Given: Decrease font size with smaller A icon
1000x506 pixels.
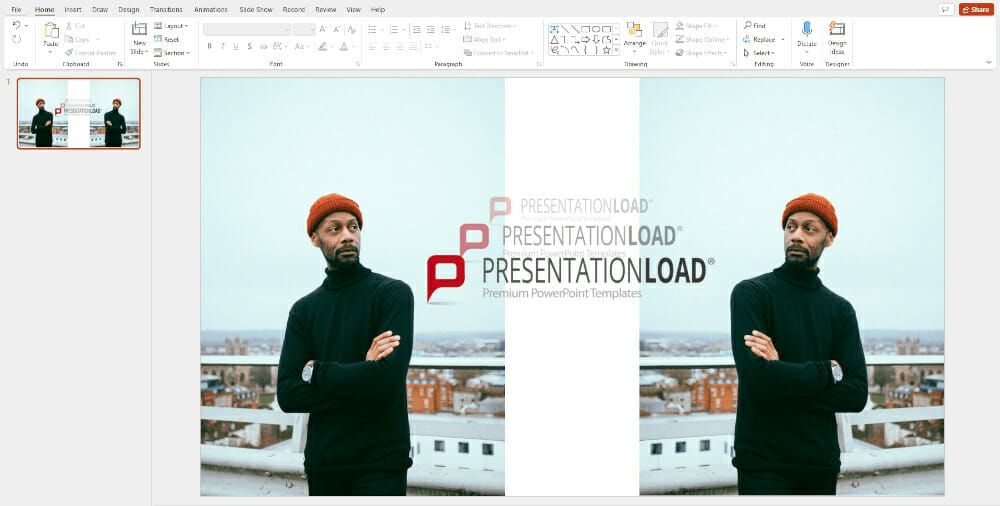Looking at the screenshot, I should point(336,29).
